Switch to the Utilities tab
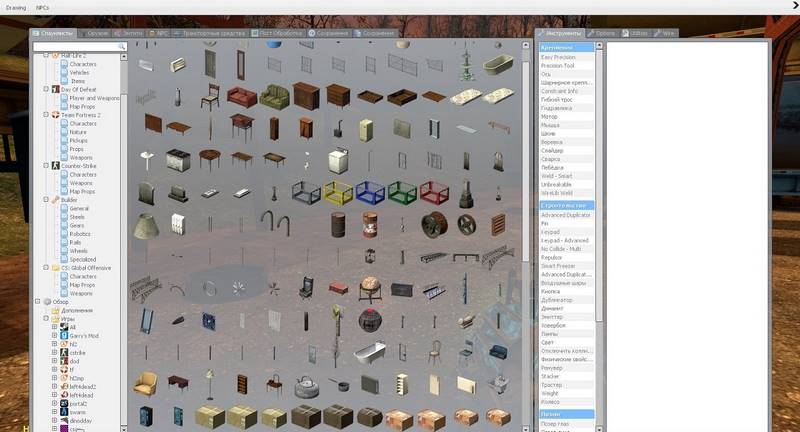This screenshot has height=432, width=800. pyautogui.click(x=637, y=33)
